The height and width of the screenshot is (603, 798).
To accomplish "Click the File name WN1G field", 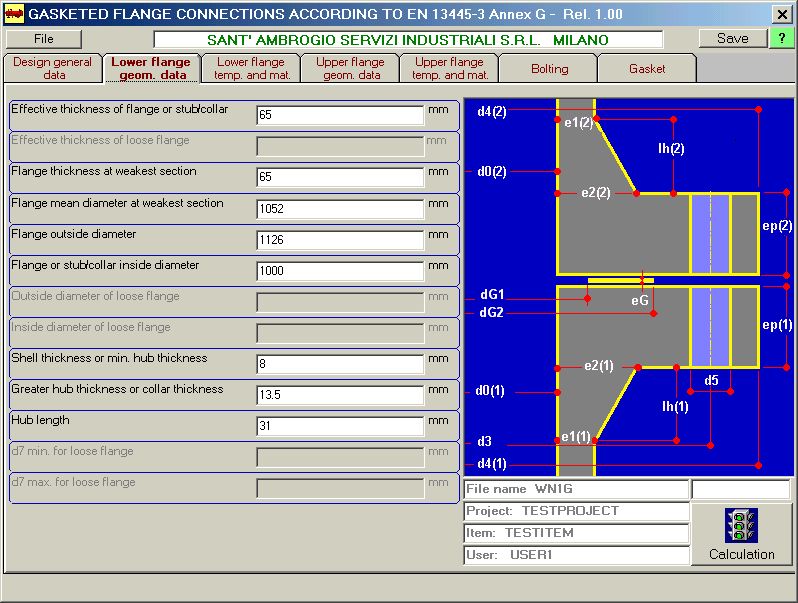I will click(x=576, y=489).
